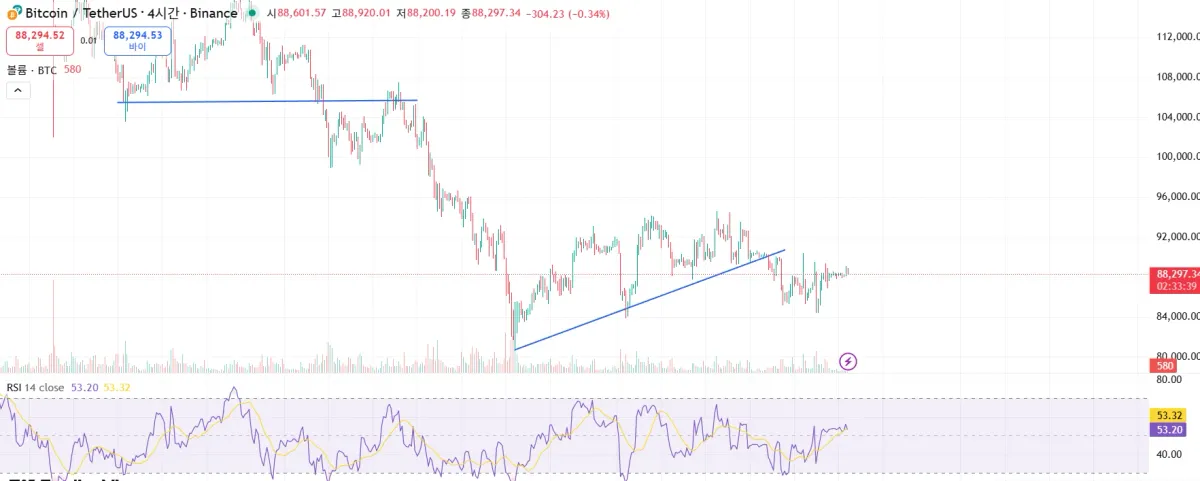Click the green market-open status dot
1200x481 pixels.
252,14
